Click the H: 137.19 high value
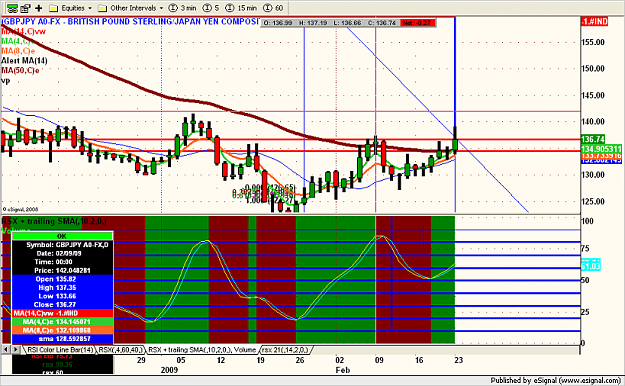The width and height of the screenshot is (625, 386). (x=313, y=23)
